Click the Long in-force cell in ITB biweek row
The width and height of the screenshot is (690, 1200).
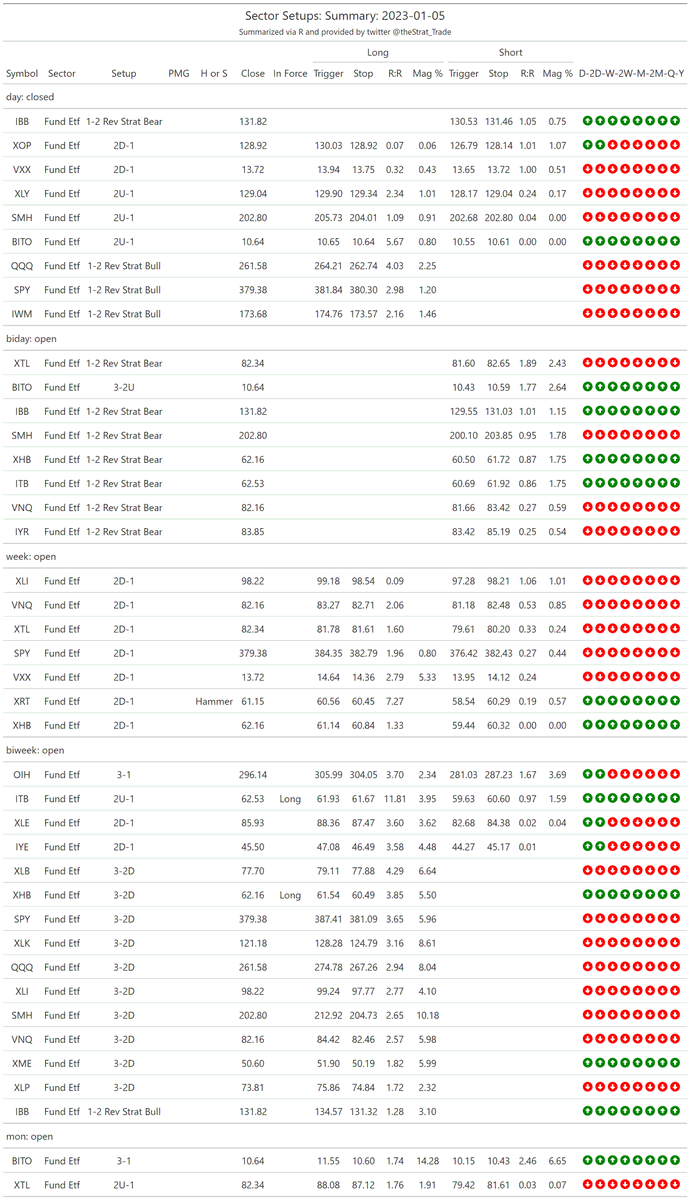coord(290,798)
